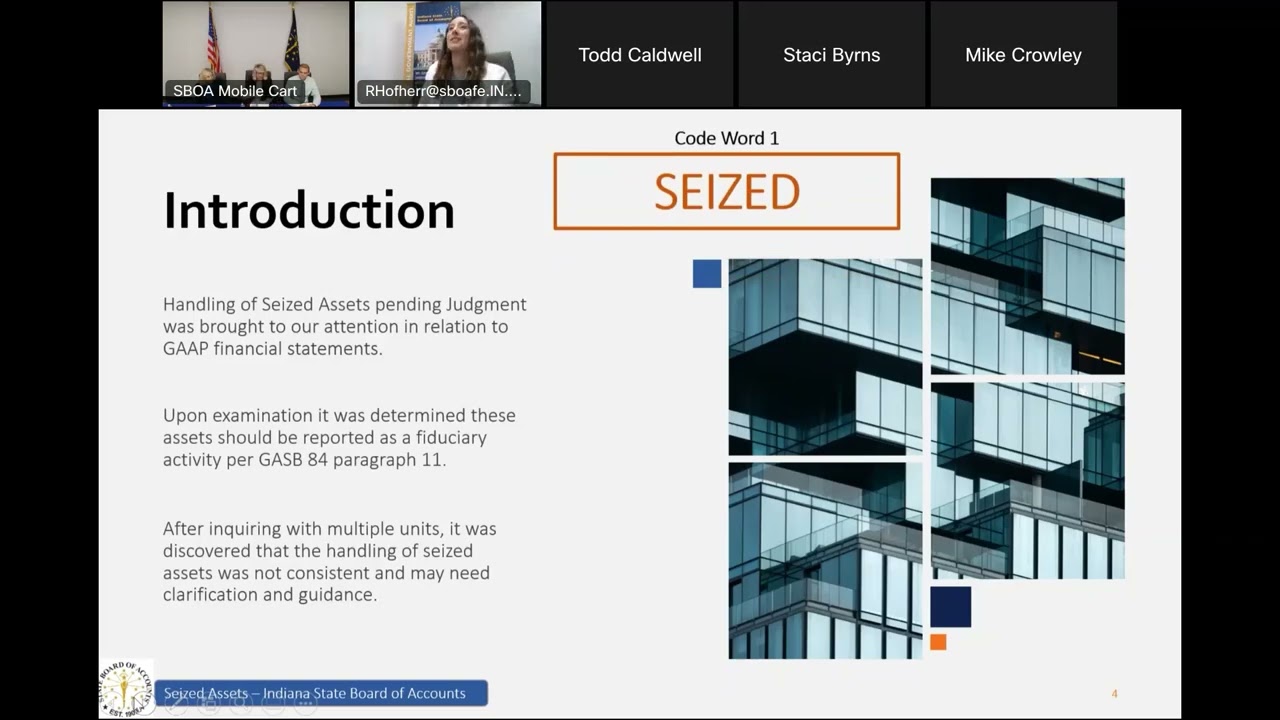The height and width of the screenshot is (720, 1280).
Task: Select the pen tool in slideshow controls
Action: 176,703
